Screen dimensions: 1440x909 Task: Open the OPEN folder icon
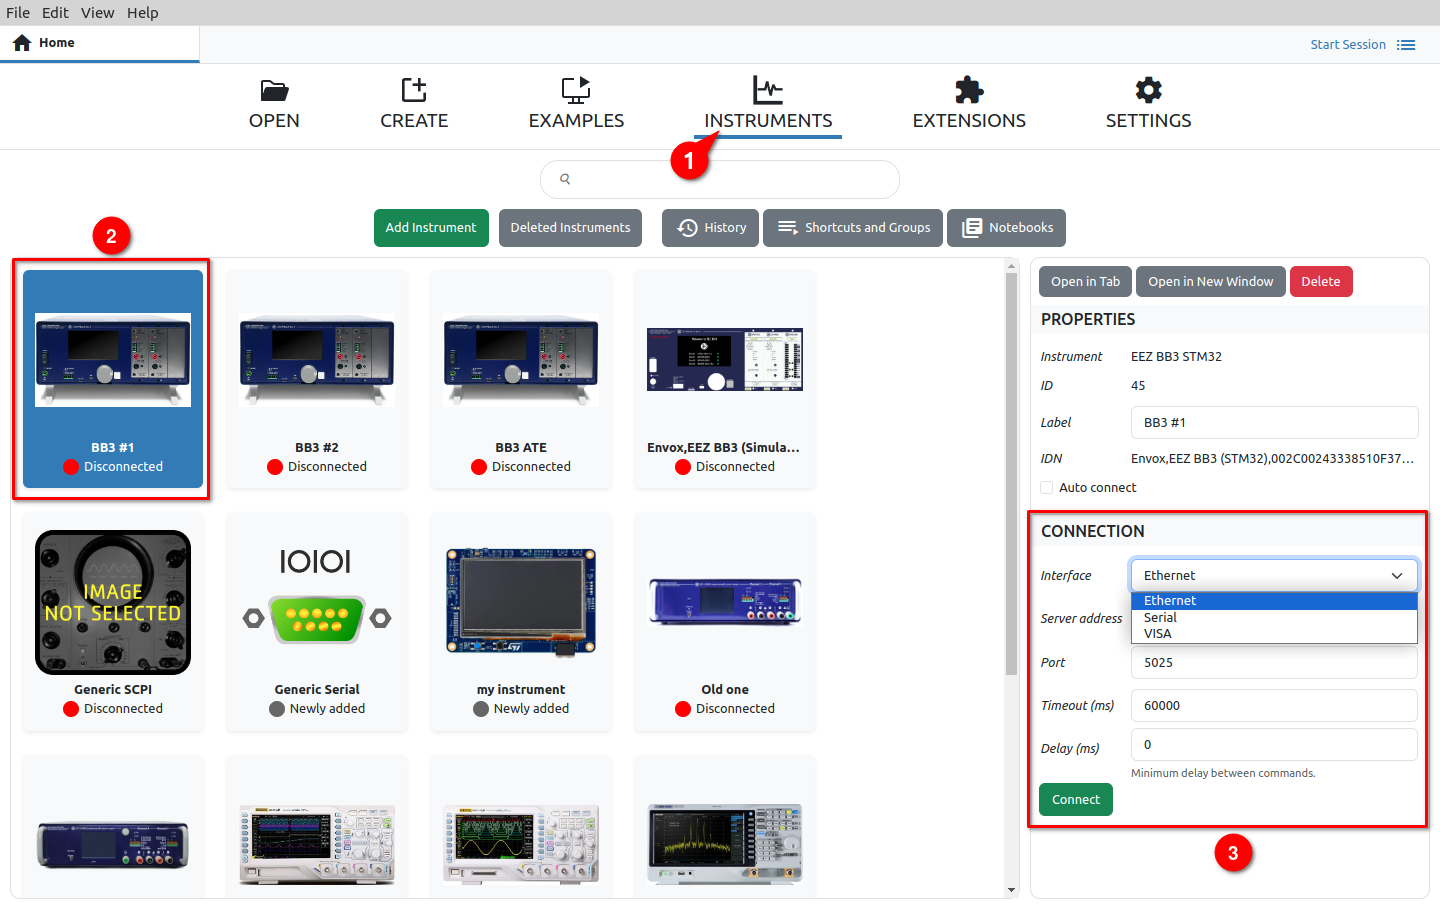point(274,90)
